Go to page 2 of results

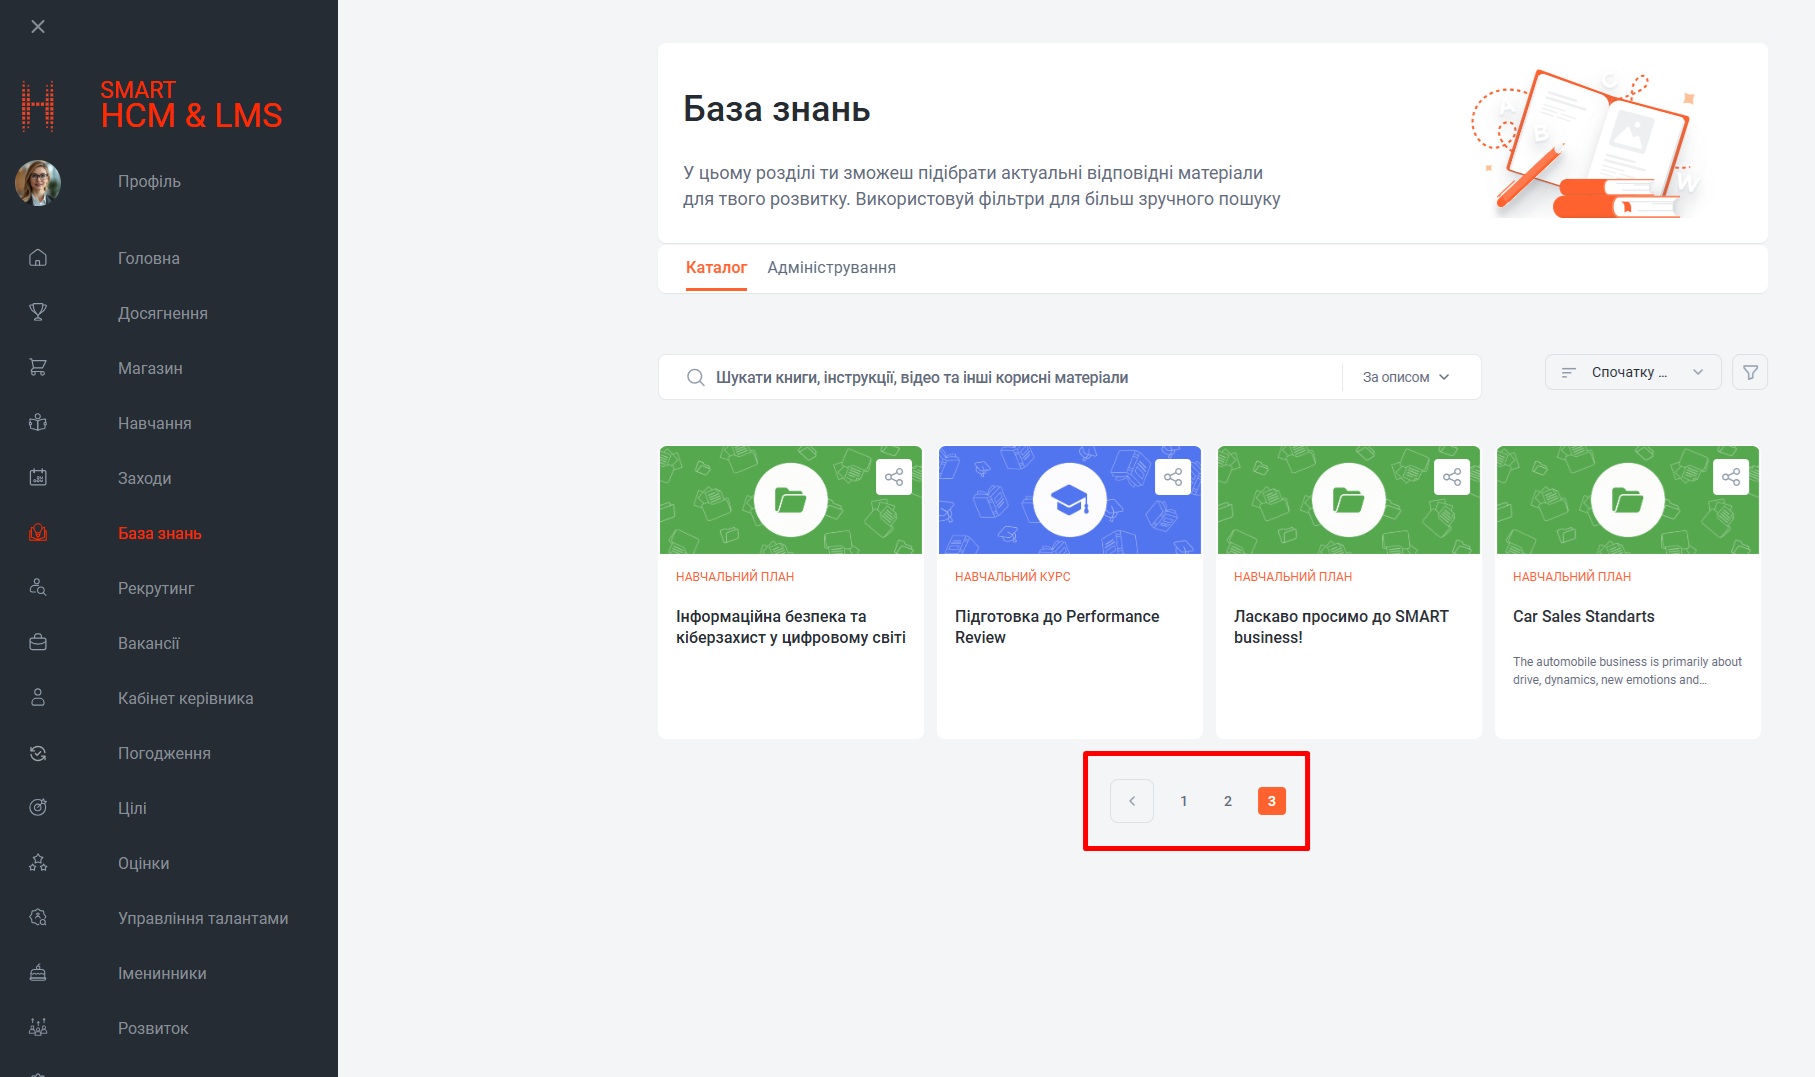click(x=1227, y=800)
